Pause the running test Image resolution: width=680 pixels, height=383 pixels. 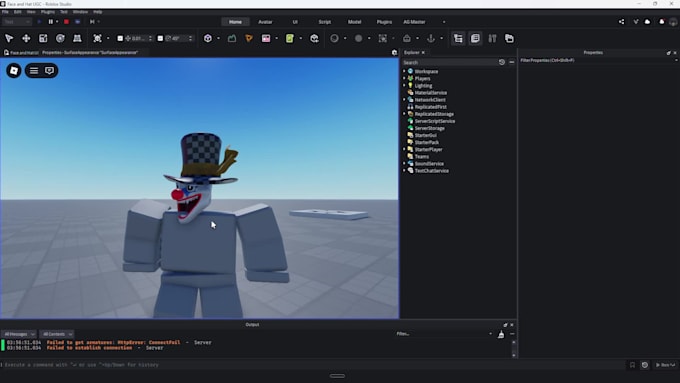pyautogui.click(x=51, y=22)
